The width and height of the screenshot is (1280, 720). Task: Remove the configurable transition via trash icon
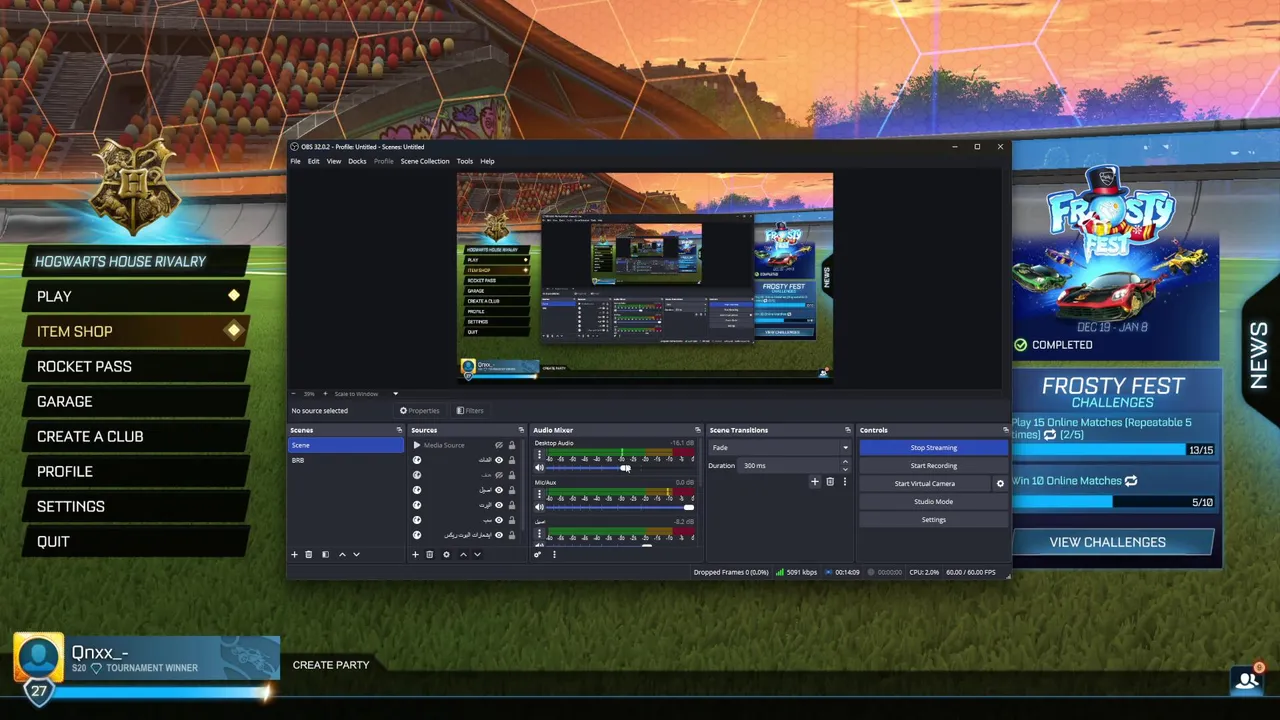[x=829, y=482]
